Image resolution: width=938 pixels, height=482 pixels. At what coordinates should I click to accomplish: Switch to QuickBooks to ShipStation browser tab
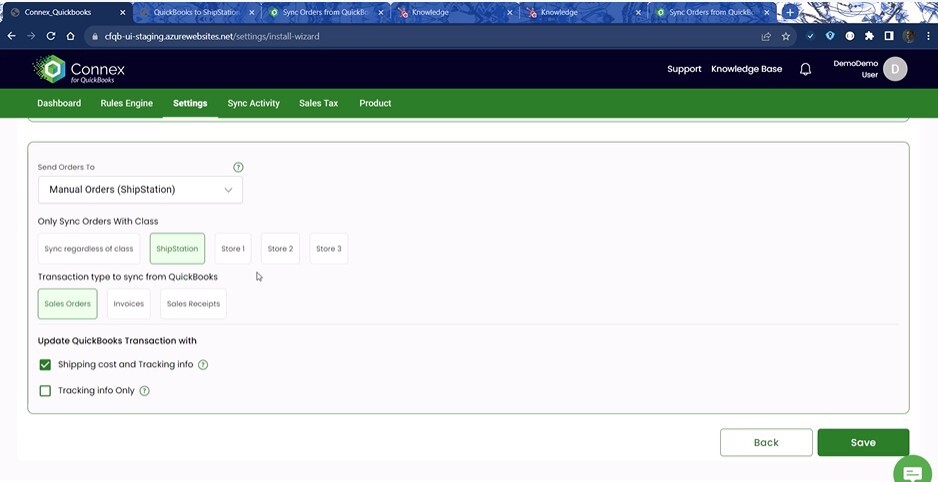pyautogui.click(x=196, y=12)
